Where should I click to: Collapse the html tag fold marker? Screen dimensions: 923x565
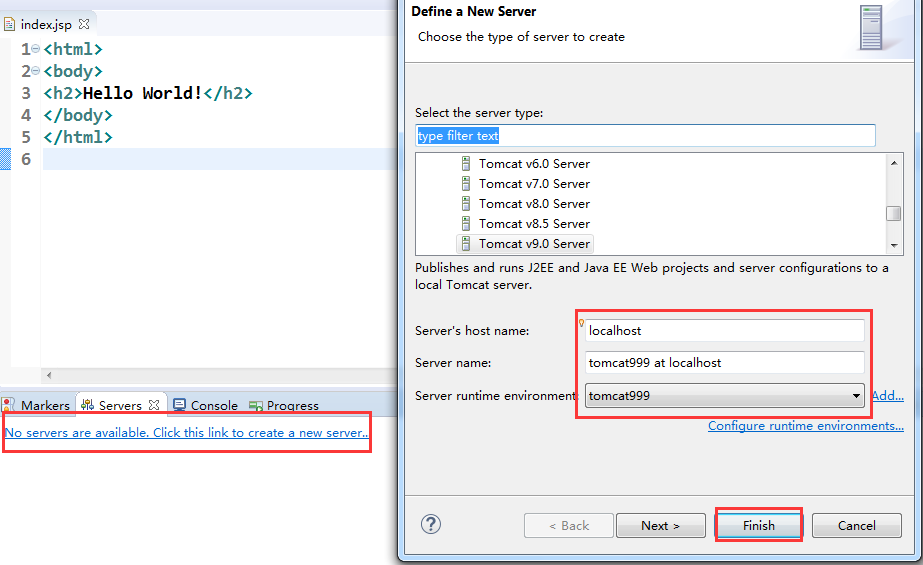point(36,49)
